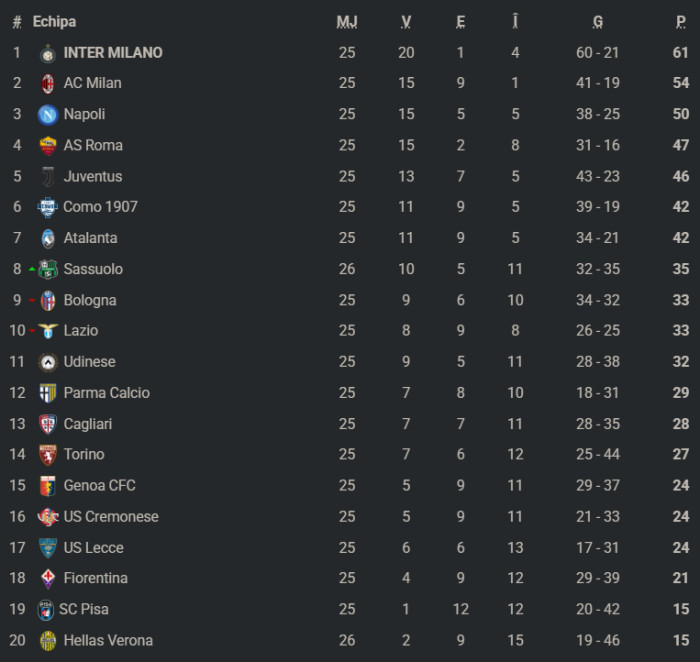Click the G goals column header
700x662 pixels.
(598, 22)
